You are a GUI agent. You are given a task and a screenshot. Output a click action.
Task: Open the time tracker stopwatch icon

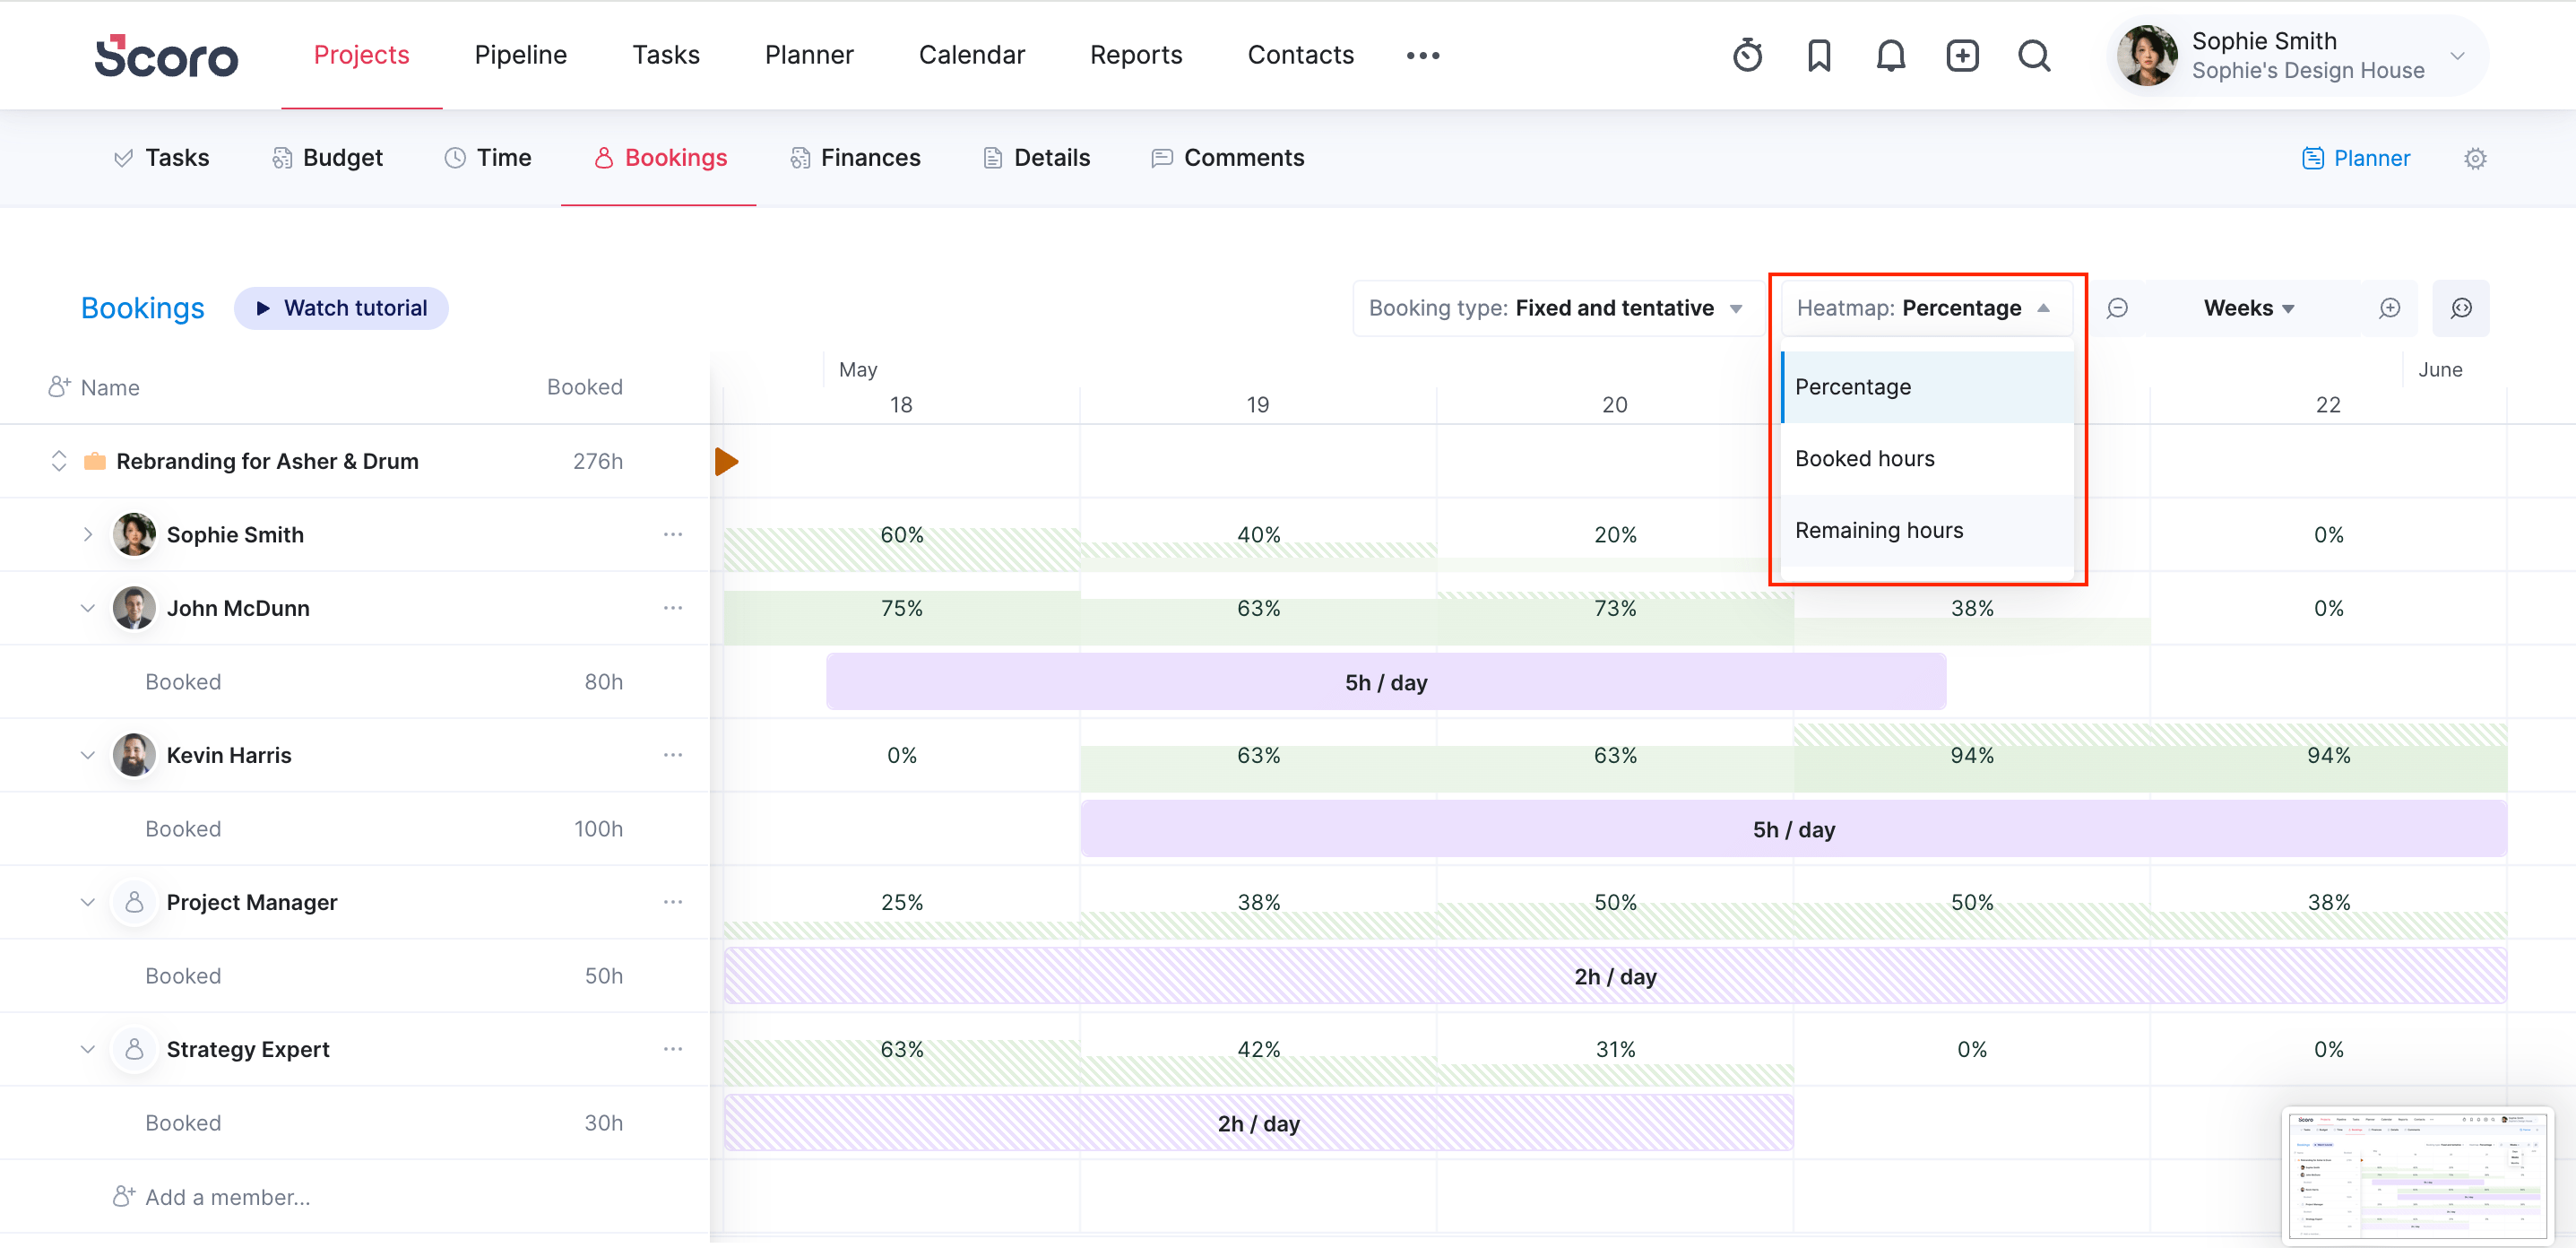(1747, 55)
